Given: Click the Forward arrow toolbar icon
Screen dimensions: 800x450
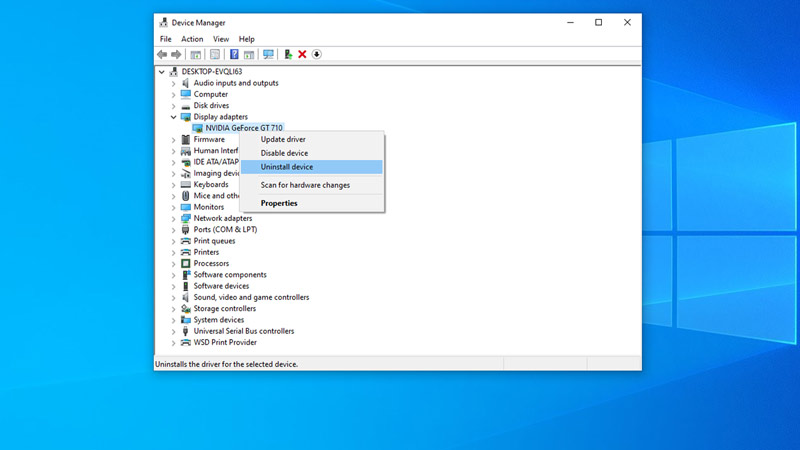Looking at the screenshot, I should point(176,54).
